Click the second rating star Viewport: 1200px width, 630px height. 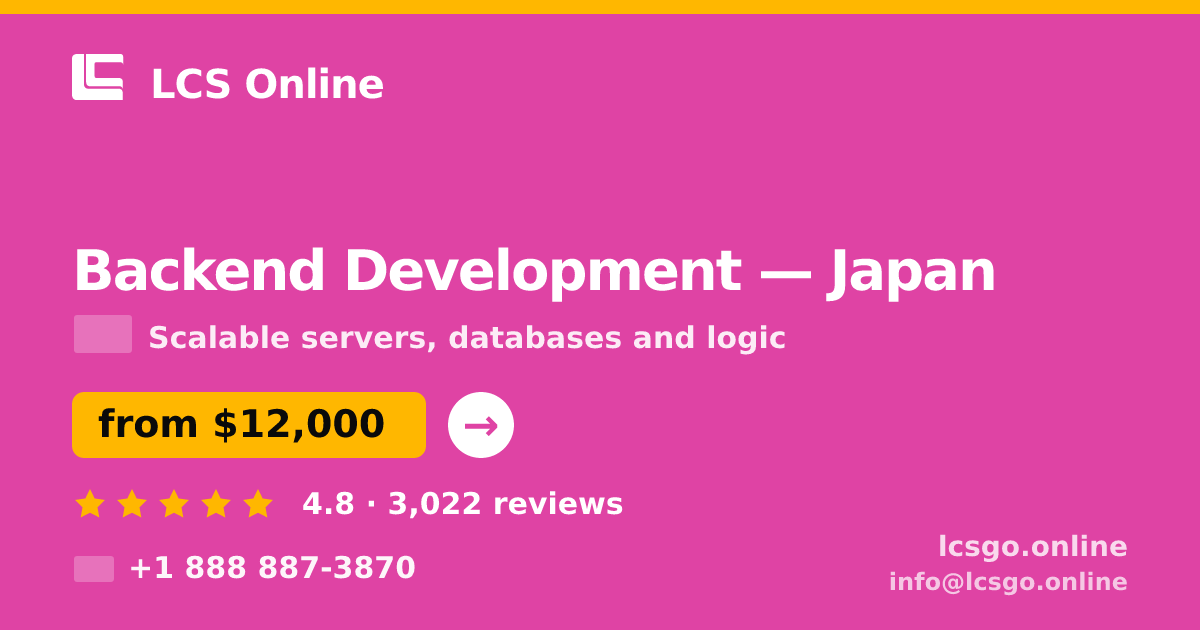coord(132,504)
